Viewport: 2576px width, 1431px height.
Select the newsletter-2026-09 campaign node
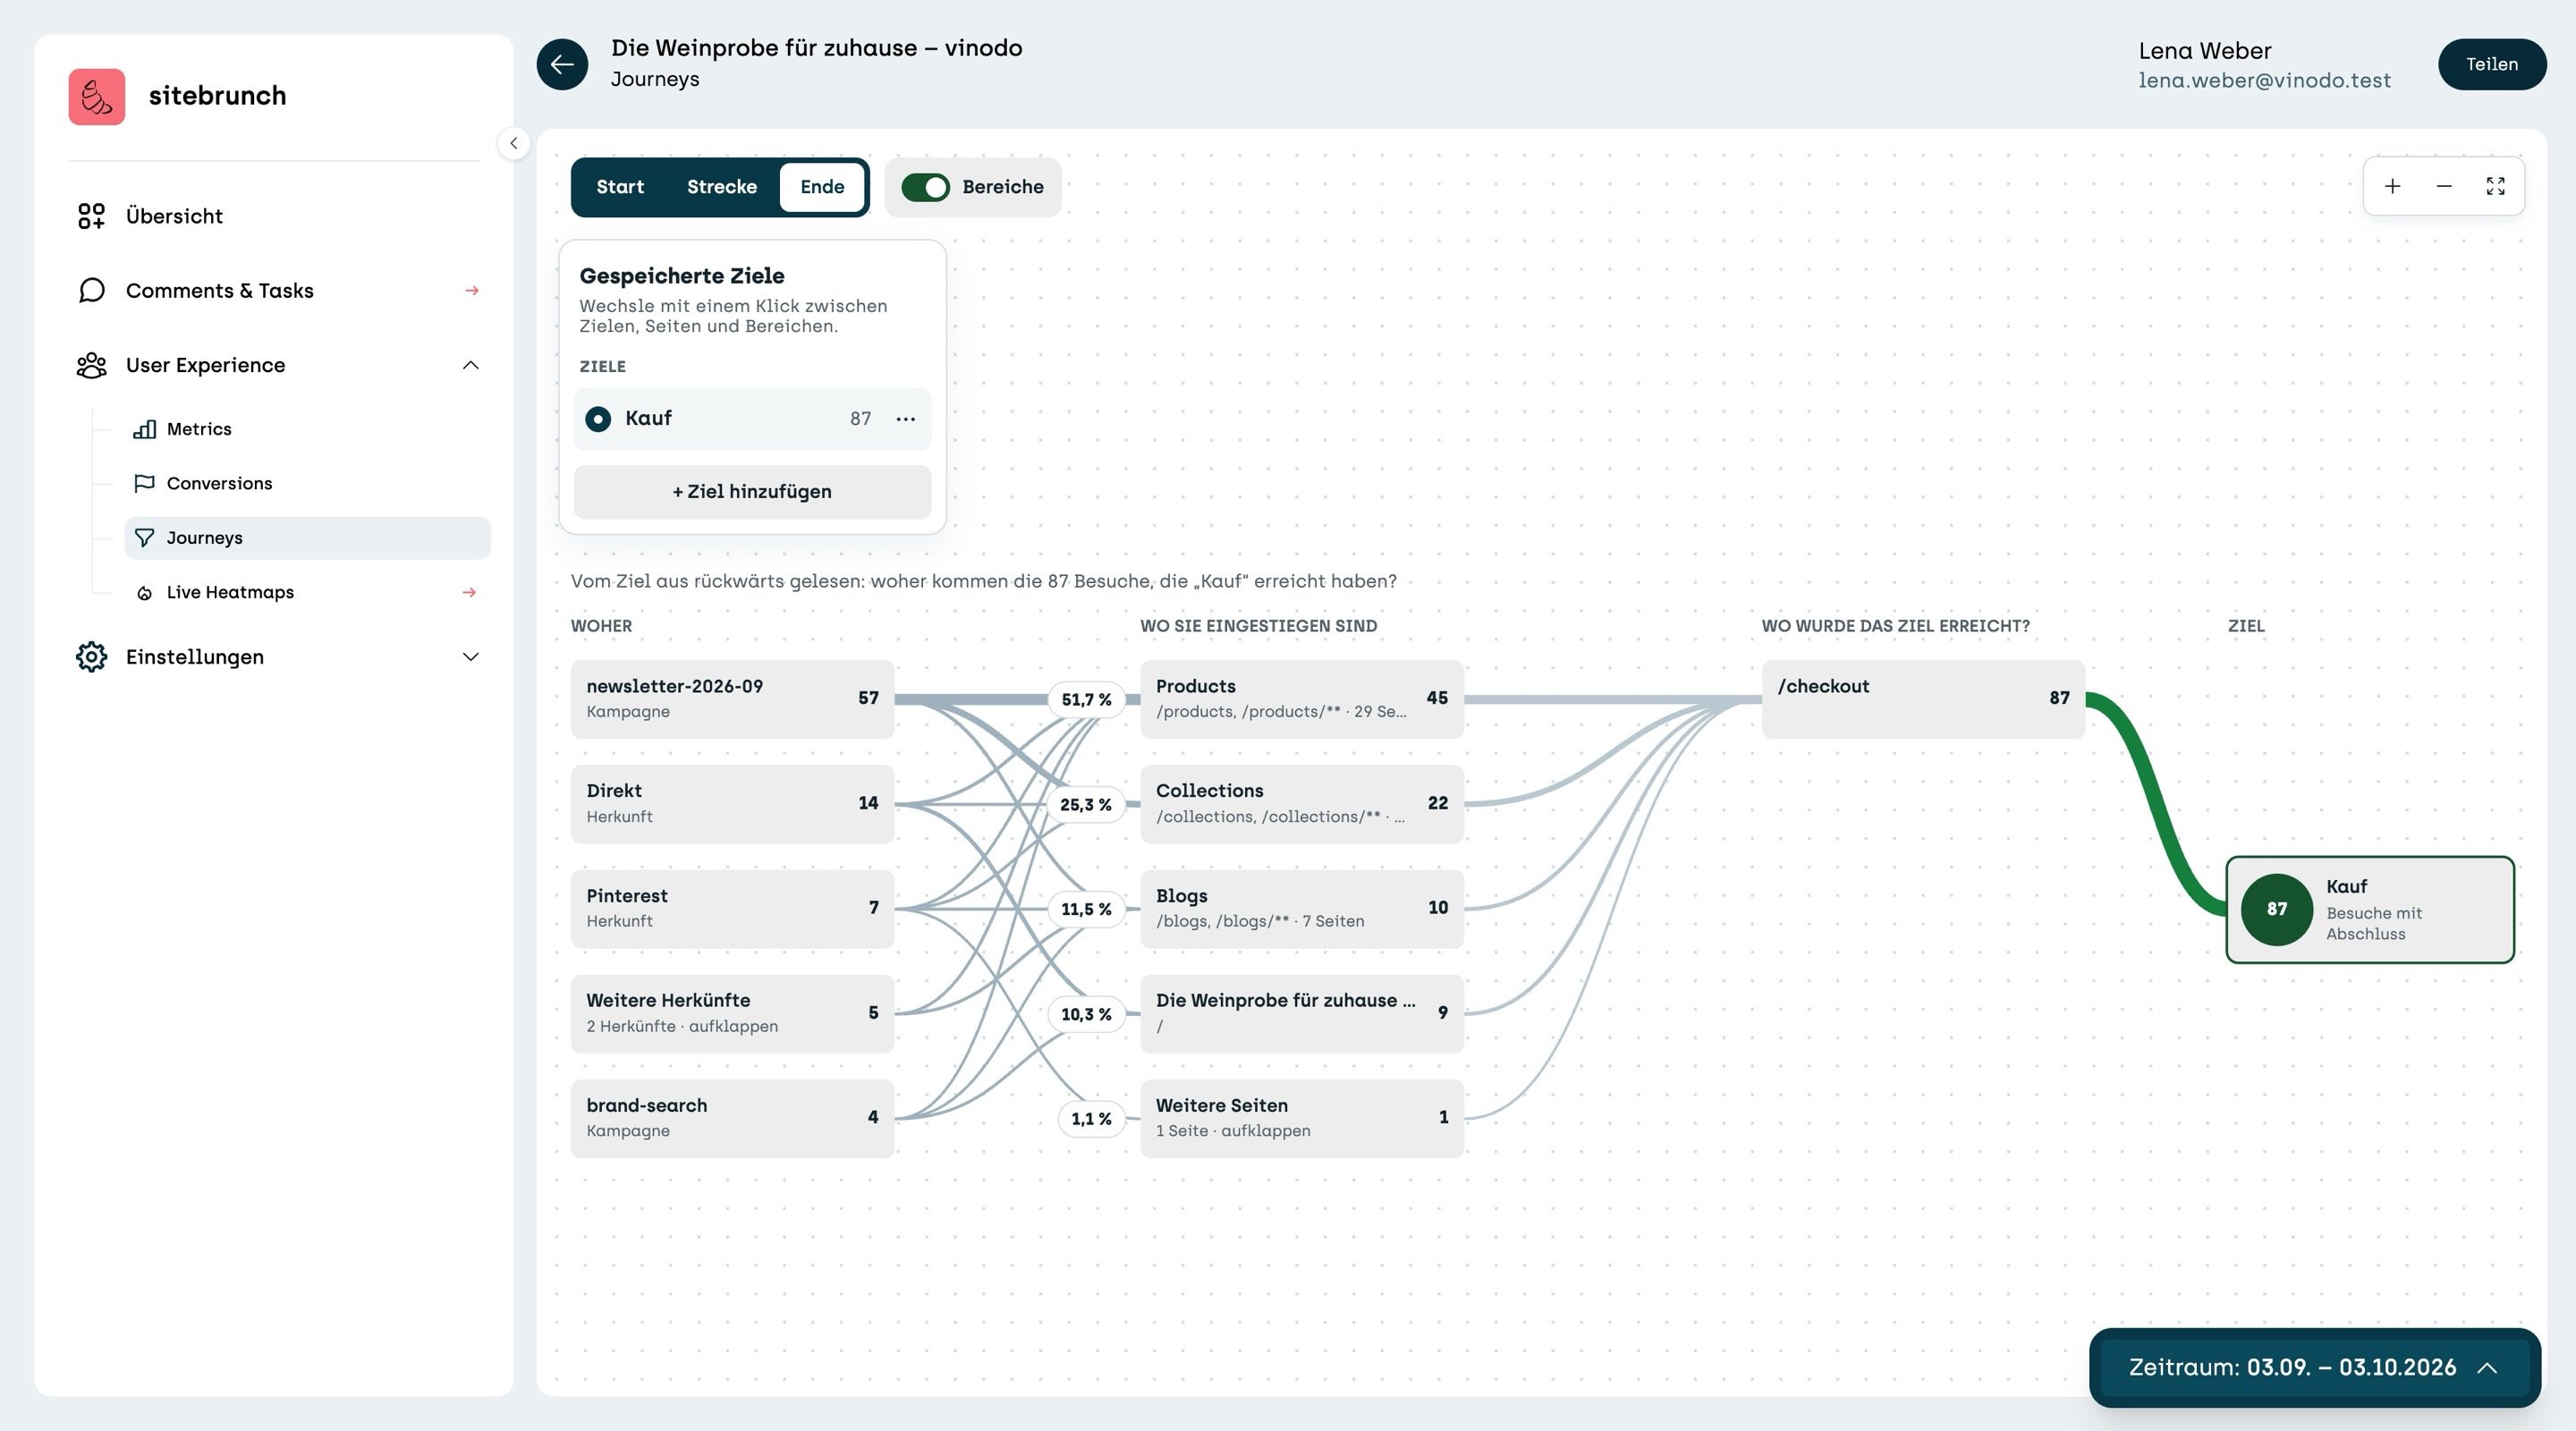tap(732, 699)
